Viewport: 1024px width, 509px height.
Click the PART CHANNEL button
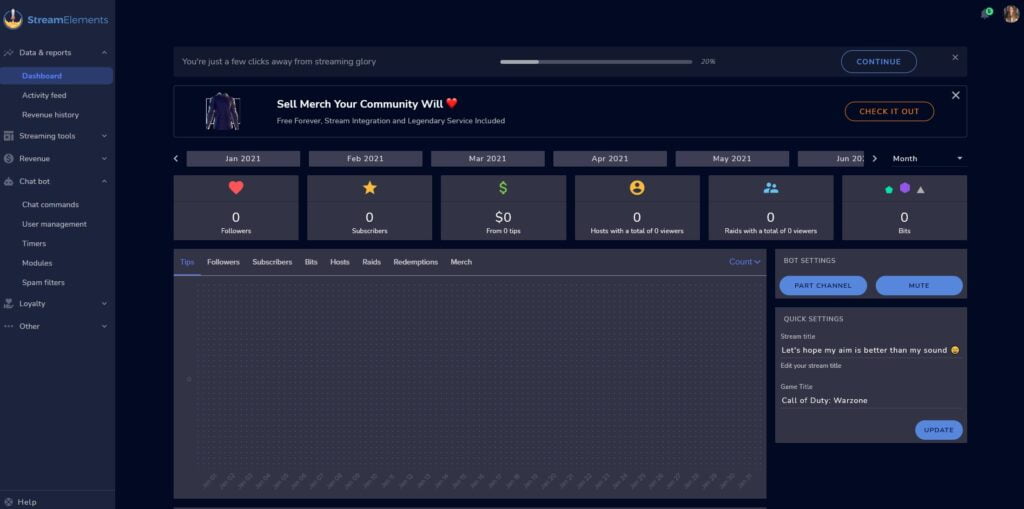tap(823, 286)
